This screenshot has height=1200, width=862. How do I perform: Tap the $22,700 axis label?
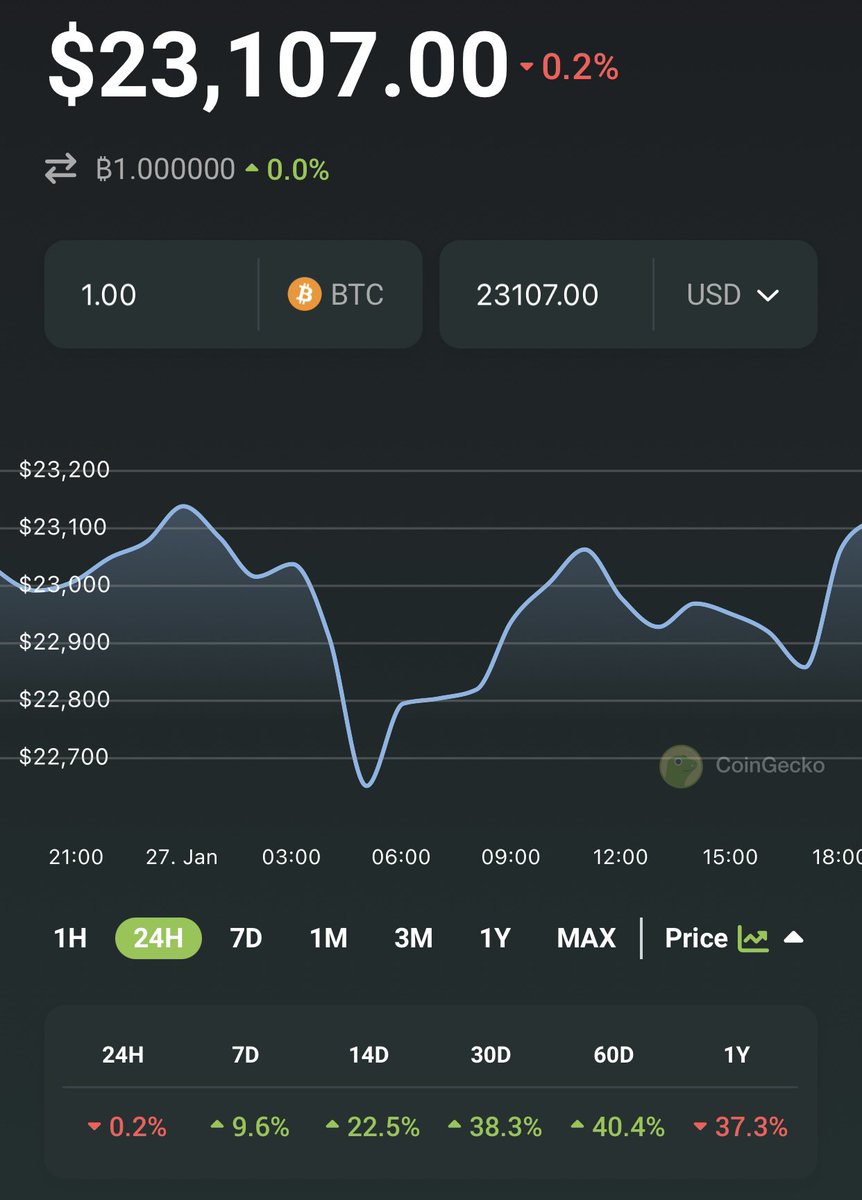[64, 757]
